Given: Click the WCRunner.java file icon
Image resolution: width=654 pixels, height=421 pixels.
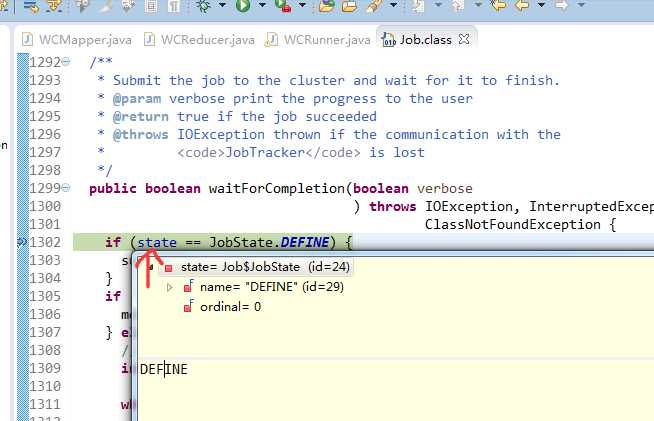Looking at the screenshot, I should click(x=272, y=40).
